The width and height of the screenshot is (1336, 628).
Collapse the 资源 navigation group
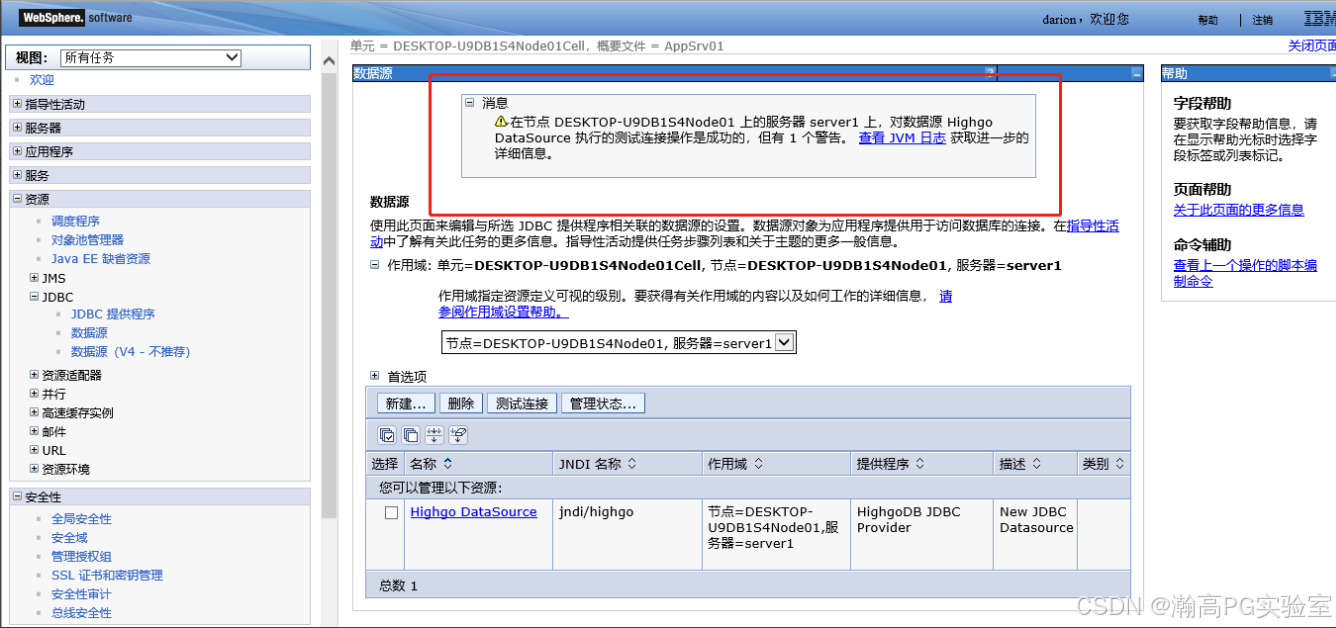point(17,199)
